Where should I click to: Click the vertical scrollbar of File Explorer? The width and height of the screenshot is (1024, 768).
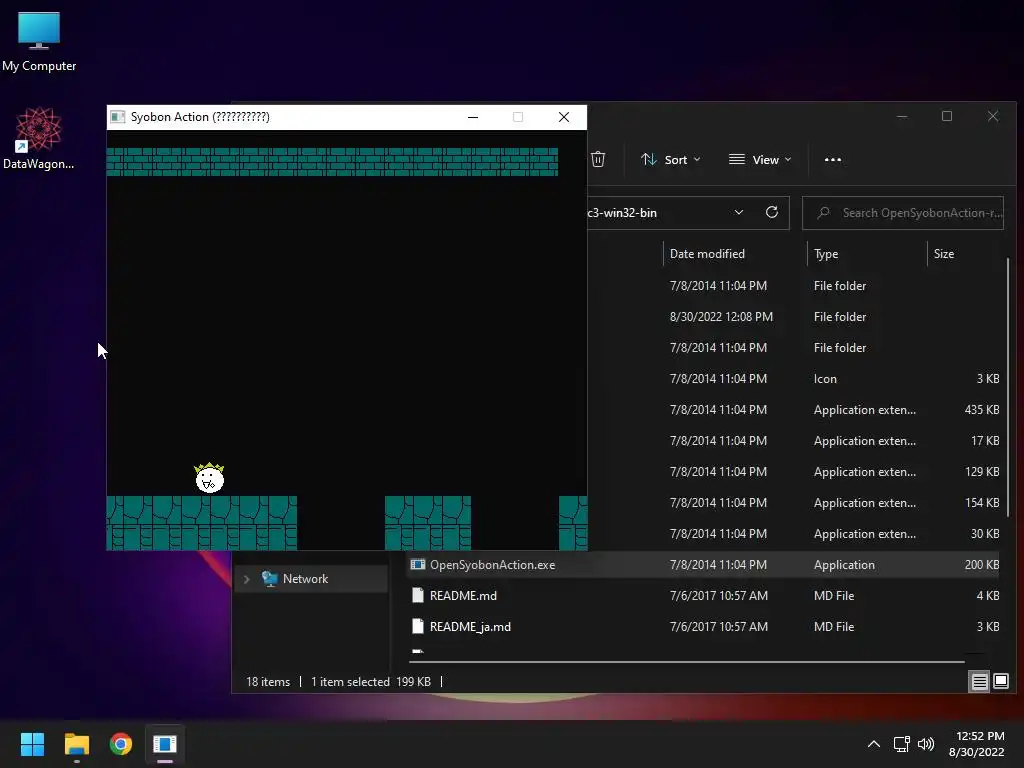click(1008, 387)
